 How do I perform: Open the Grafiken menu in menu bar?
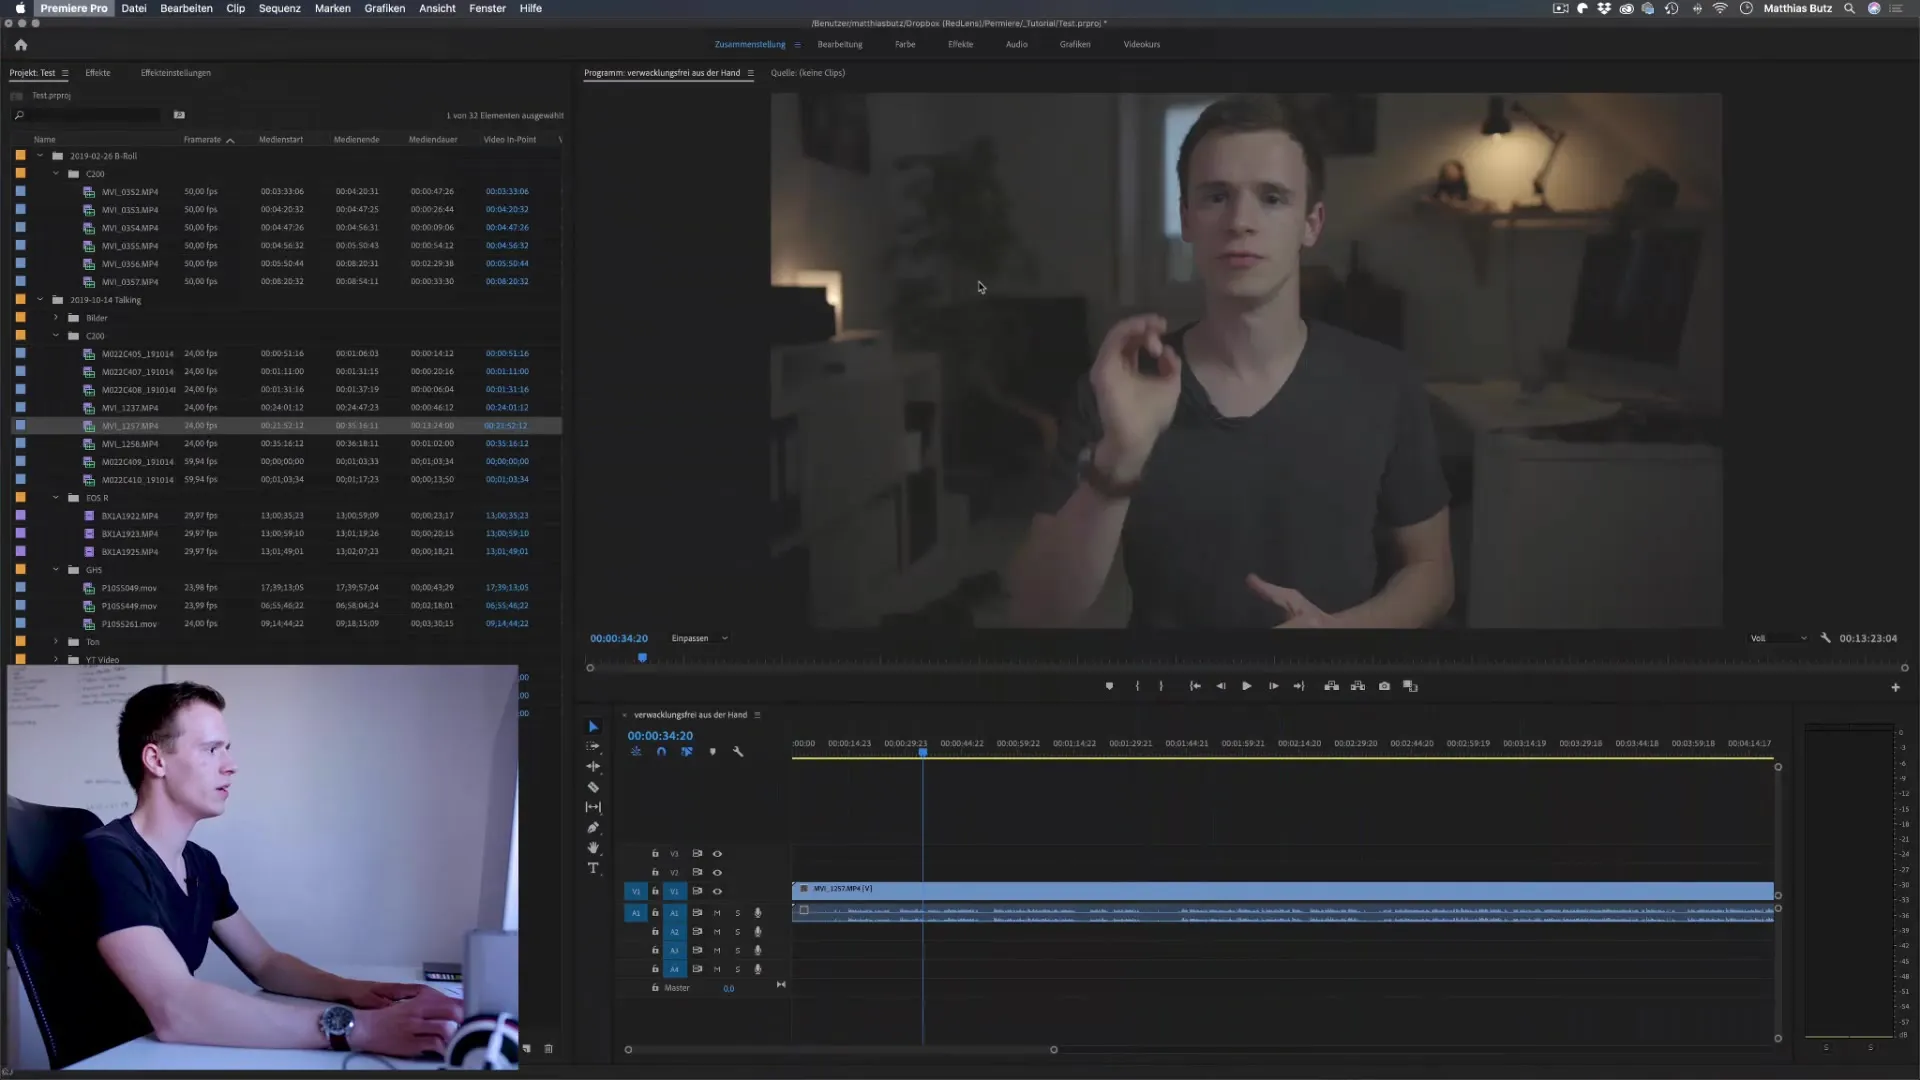(385, 8)
